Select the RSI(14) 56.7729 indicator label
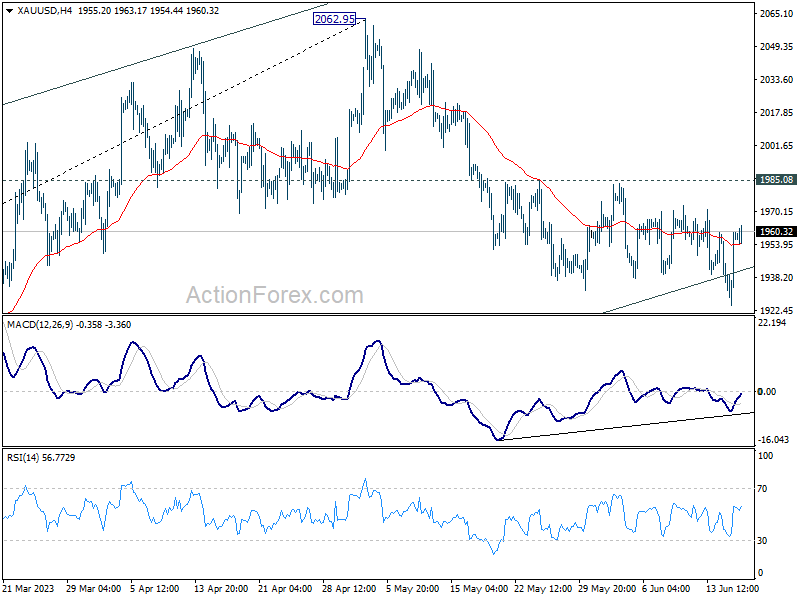The height and width of the screenshot is (600, 800). [41, 458]
